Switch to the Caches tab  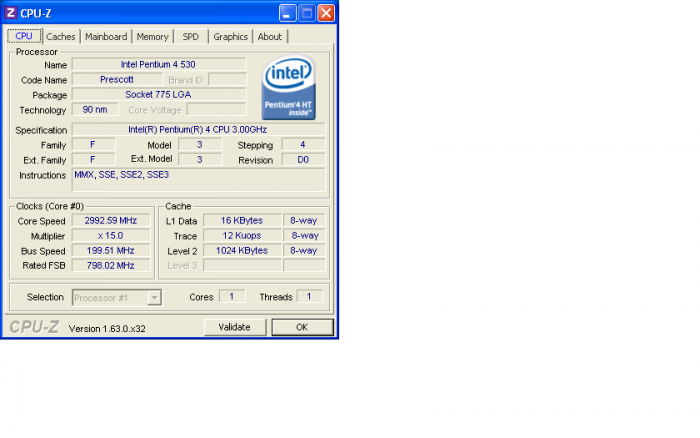(61, 37)
